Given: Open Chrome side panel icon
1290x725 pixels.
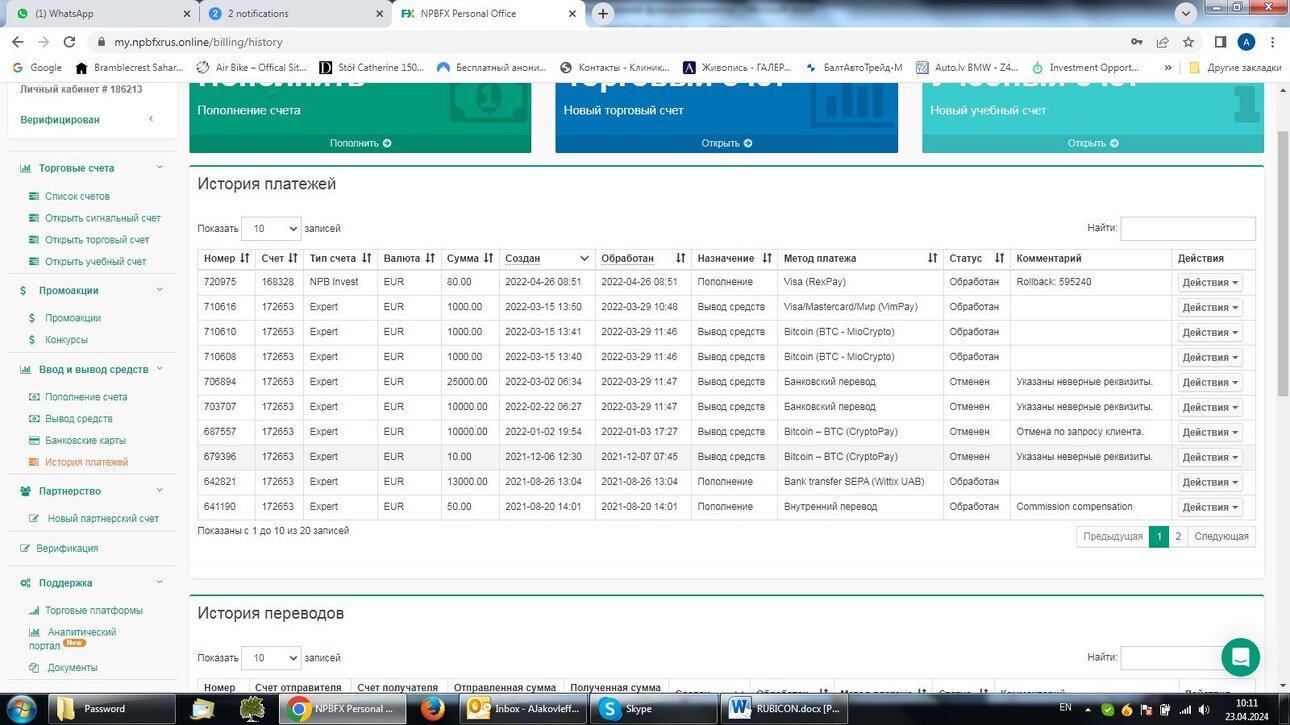Looking at the screenshot, I should coord(1220,42).
